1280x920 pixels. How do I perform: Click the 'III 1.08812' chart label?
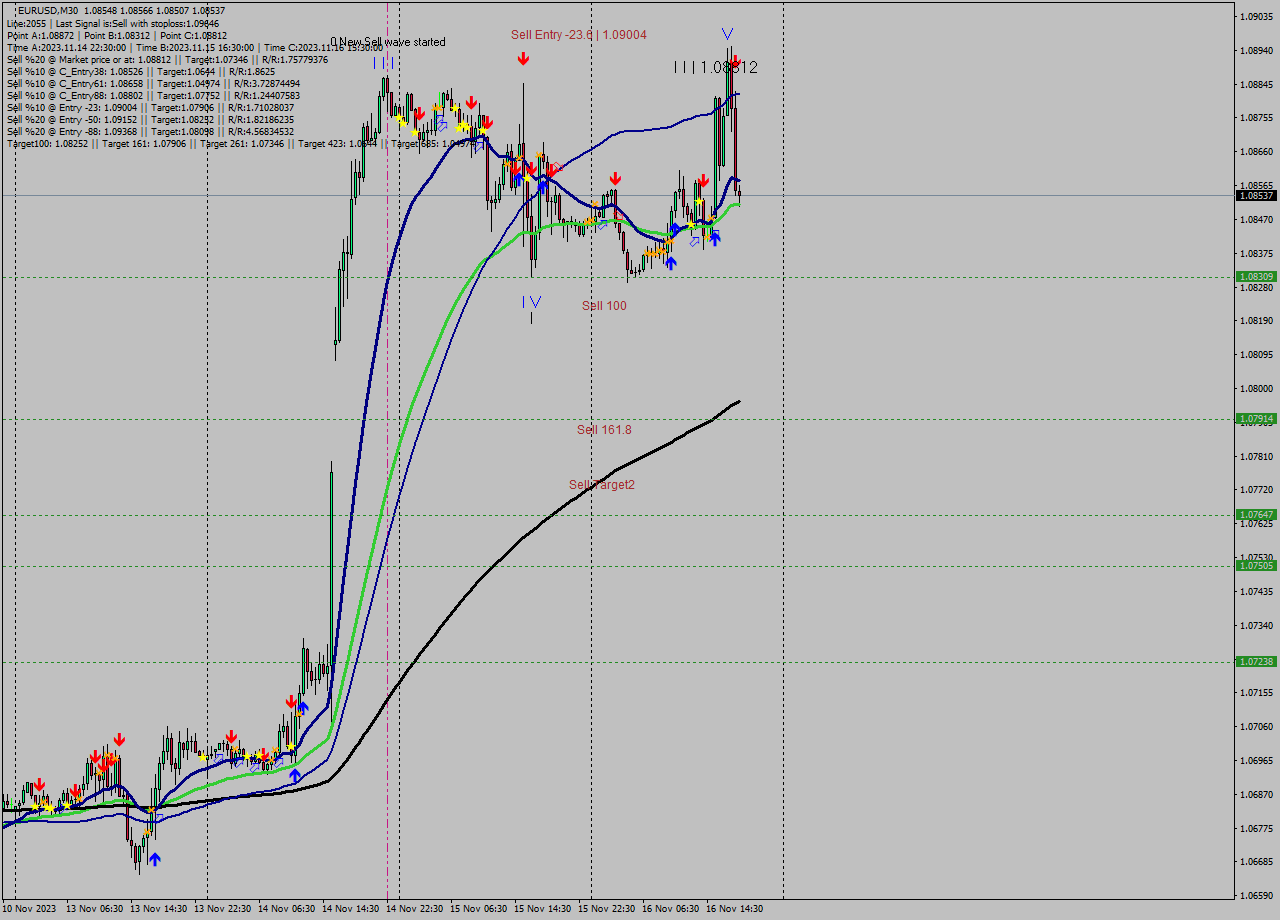click(x=716, y=67)
